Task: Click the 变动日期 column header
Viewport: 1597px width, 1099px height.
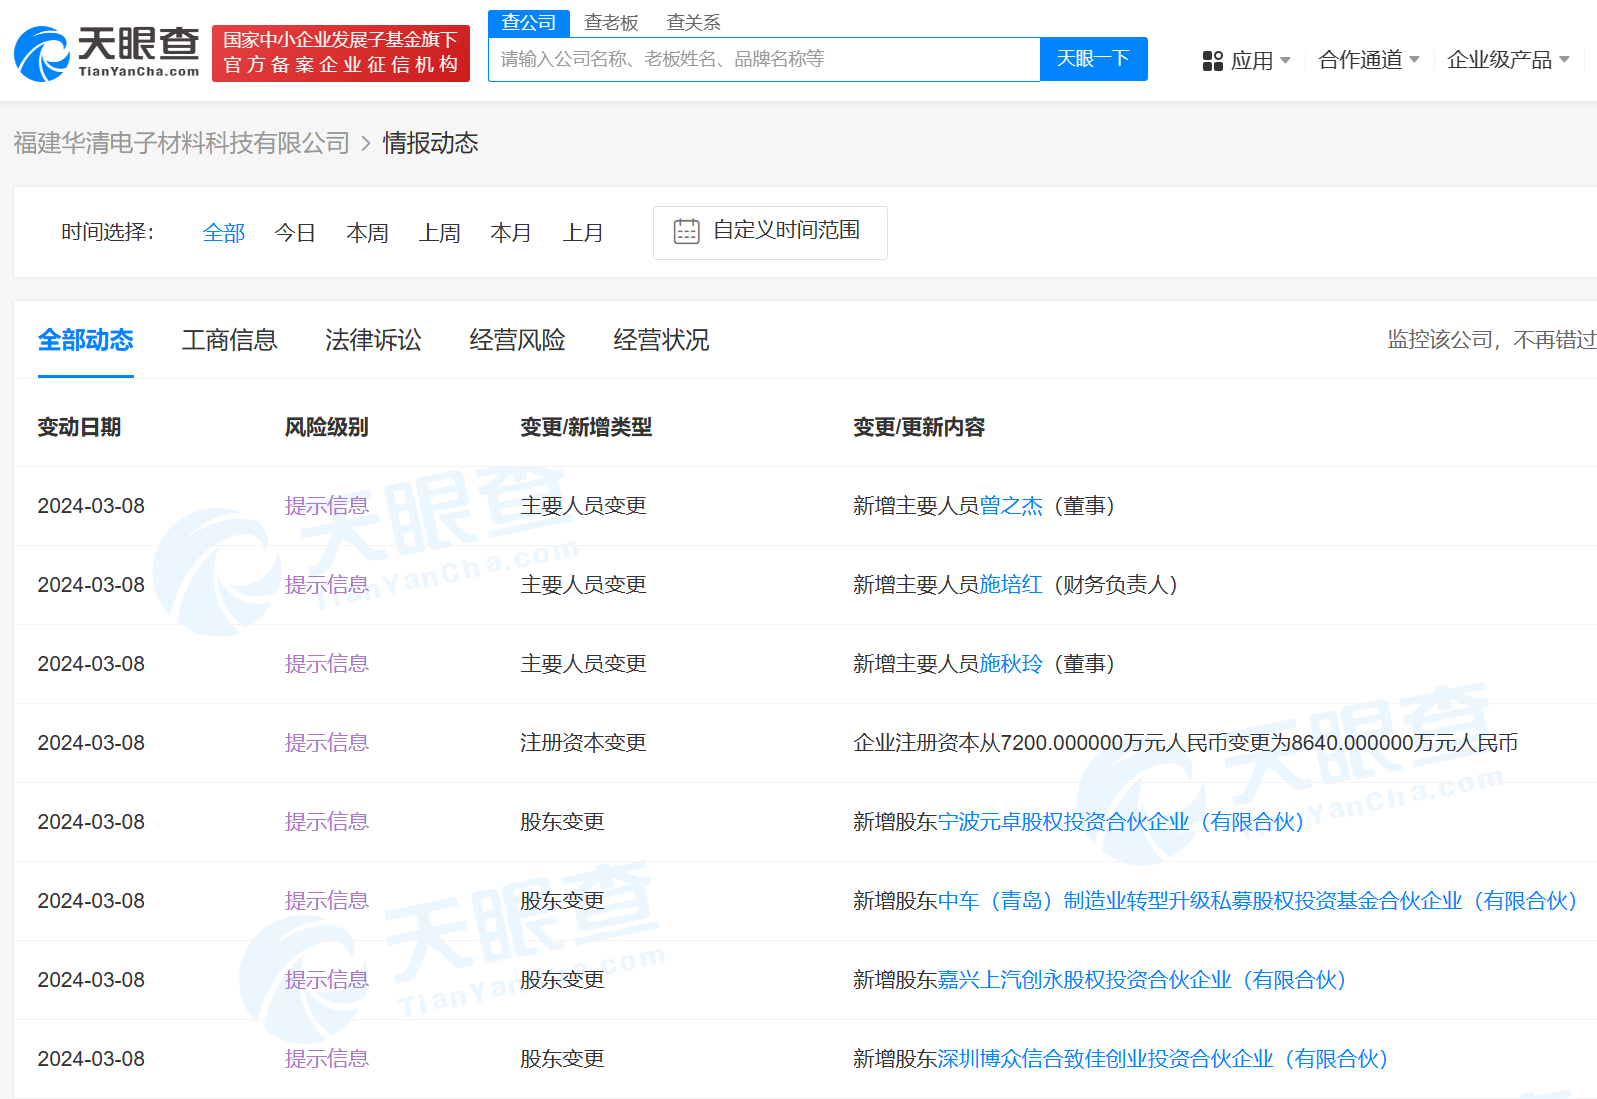Action: click(79, 427)
